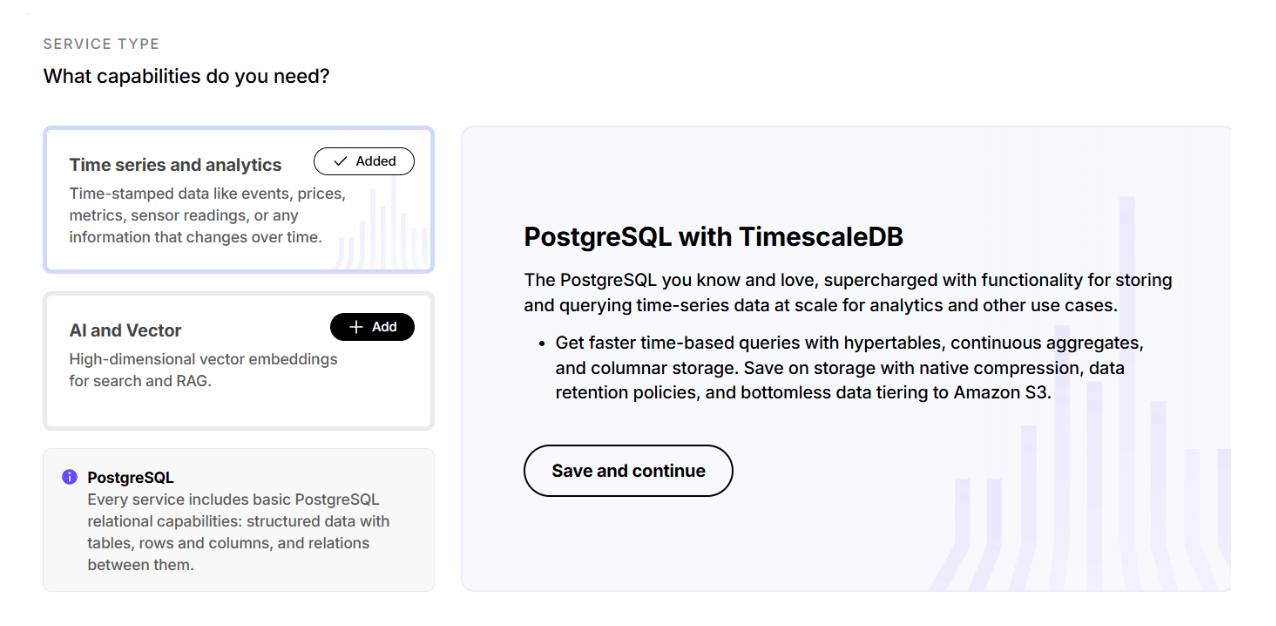The image size is (1276, 626).
Task: Click the PostgreSQL with TimescaleDB heading
Action: click(x=713, y=237)
